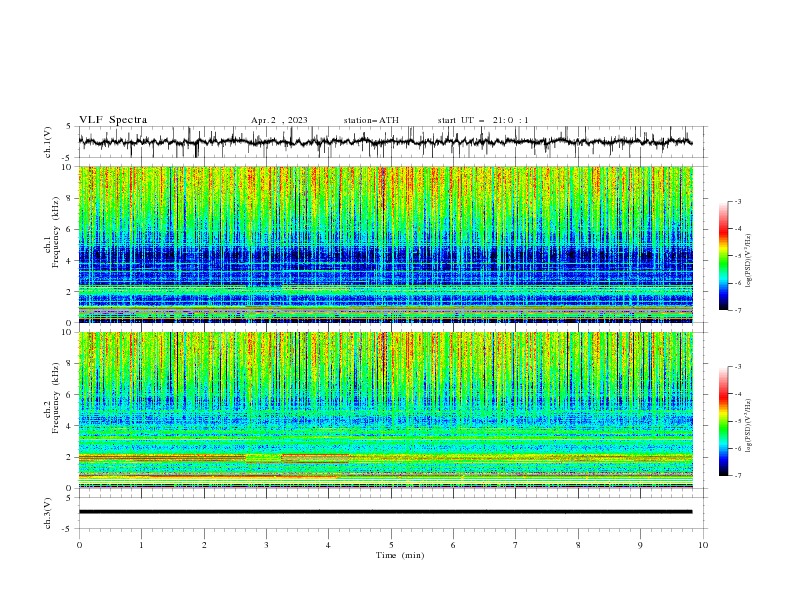Click time axis tick label "9"
Screen dimensions: 792x612
(640, 545)
